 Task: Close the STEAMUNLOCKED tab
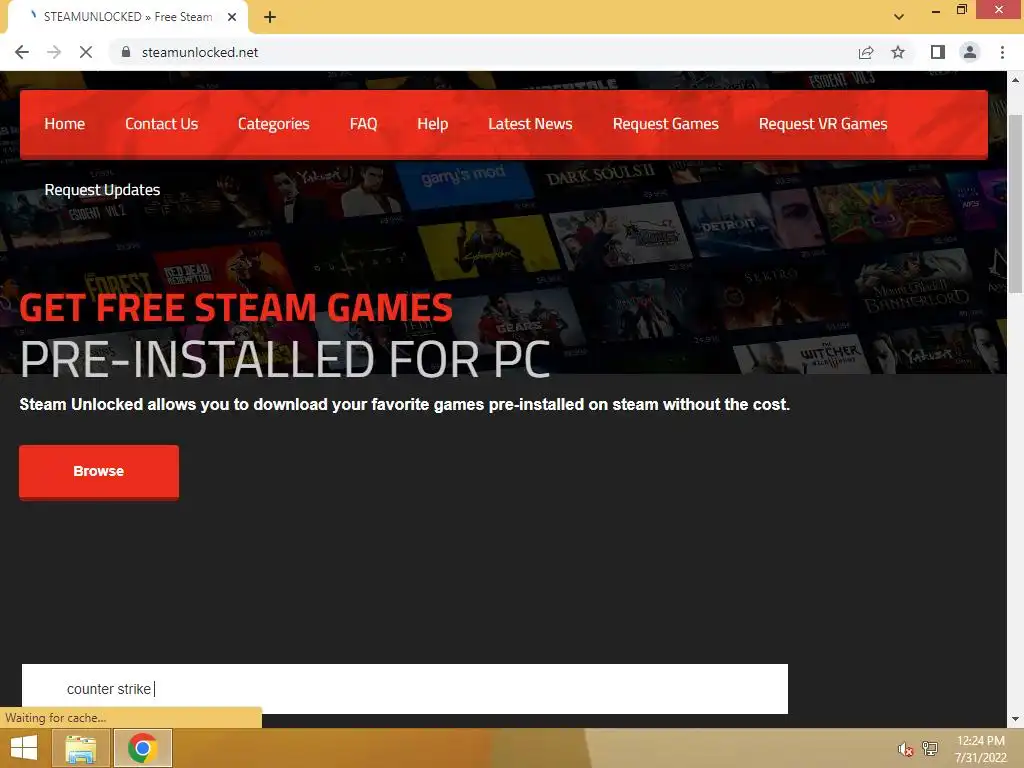coord(232,18)
